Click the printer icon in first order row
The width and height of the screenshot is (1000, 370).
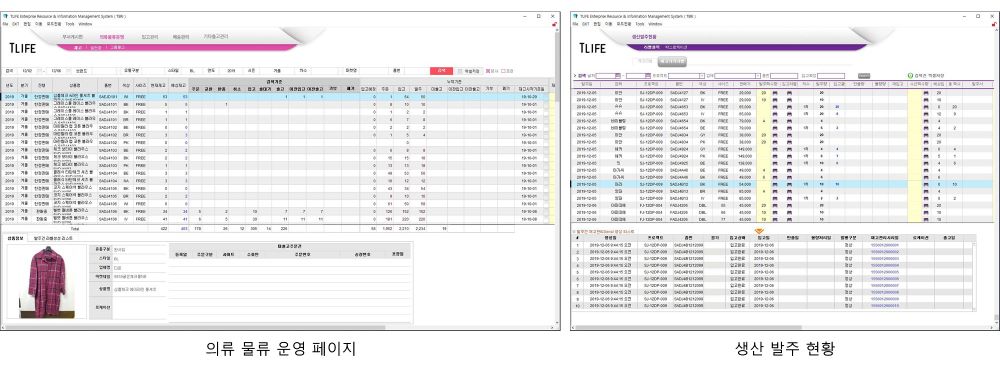[775, 92]
